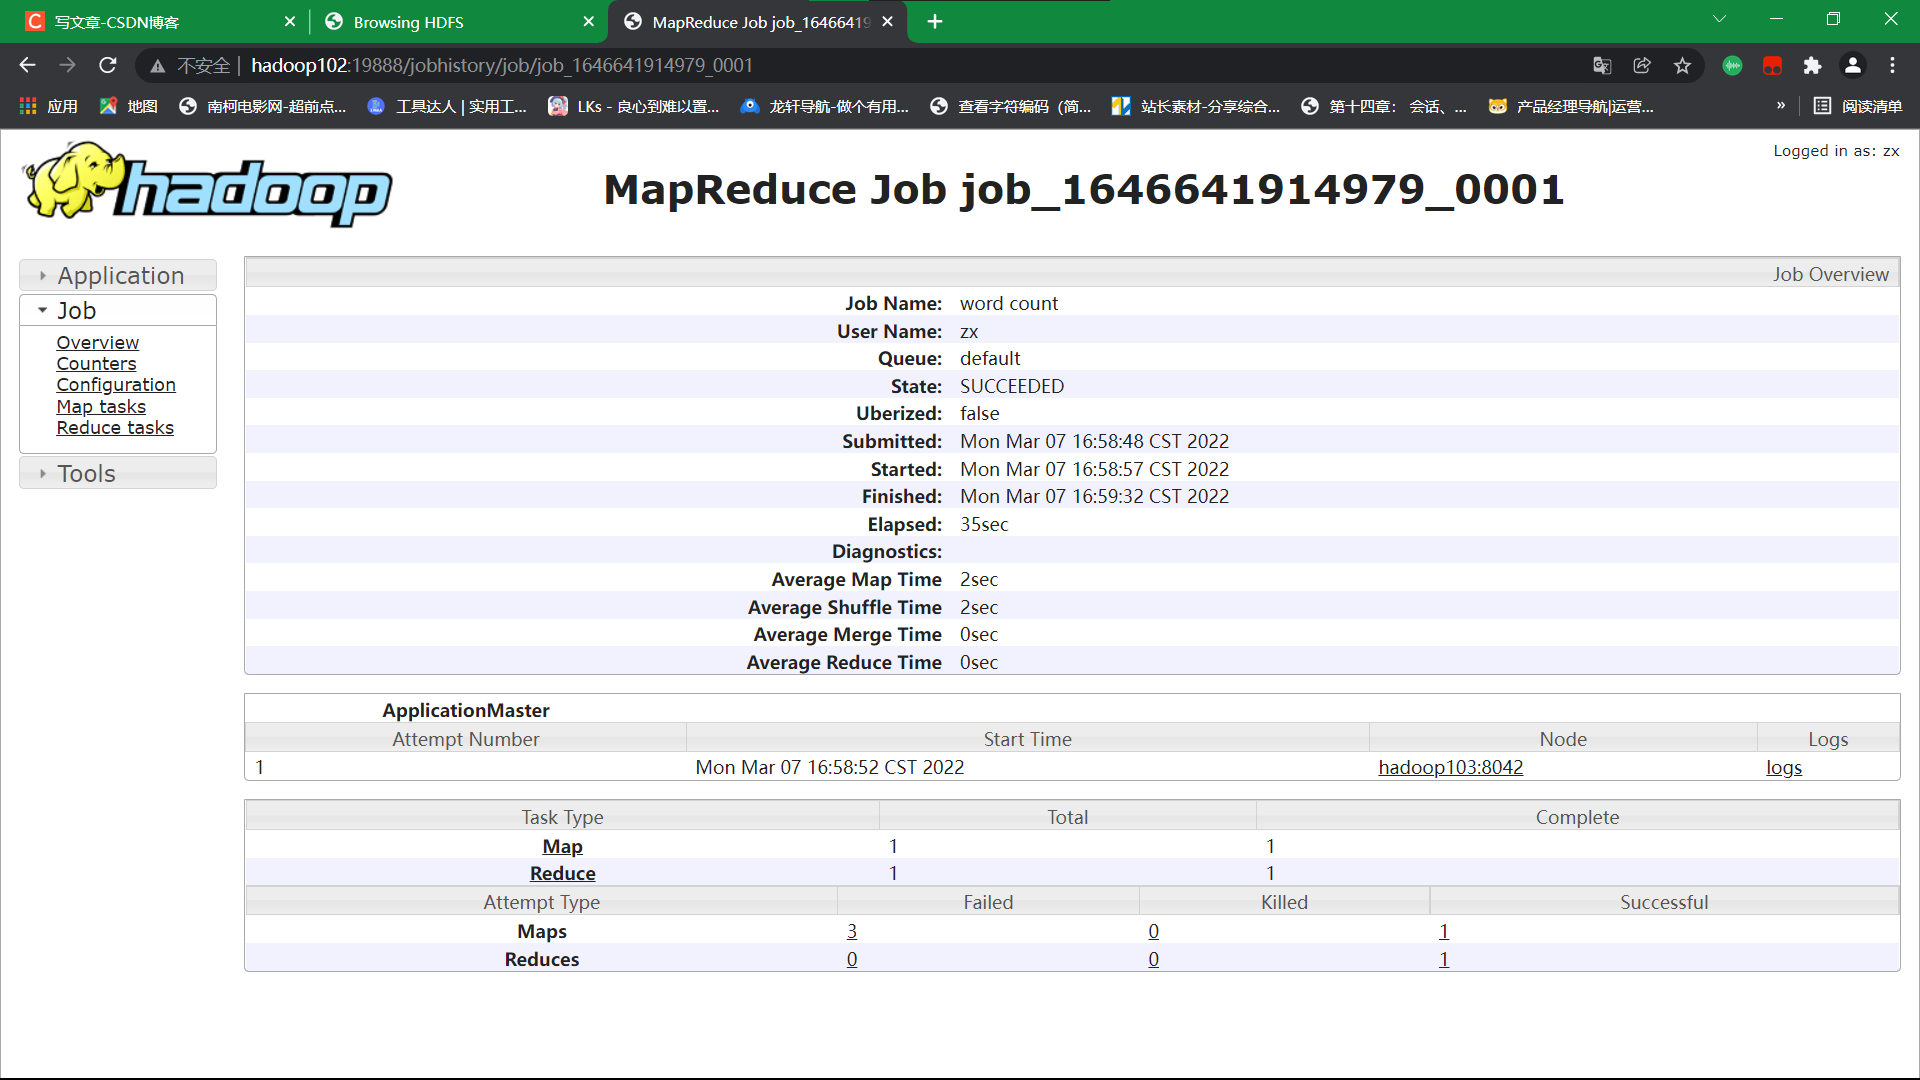Open killed Maps attempts count
This screenshot has height=1080, width=1920.
tap(1153, 931)
